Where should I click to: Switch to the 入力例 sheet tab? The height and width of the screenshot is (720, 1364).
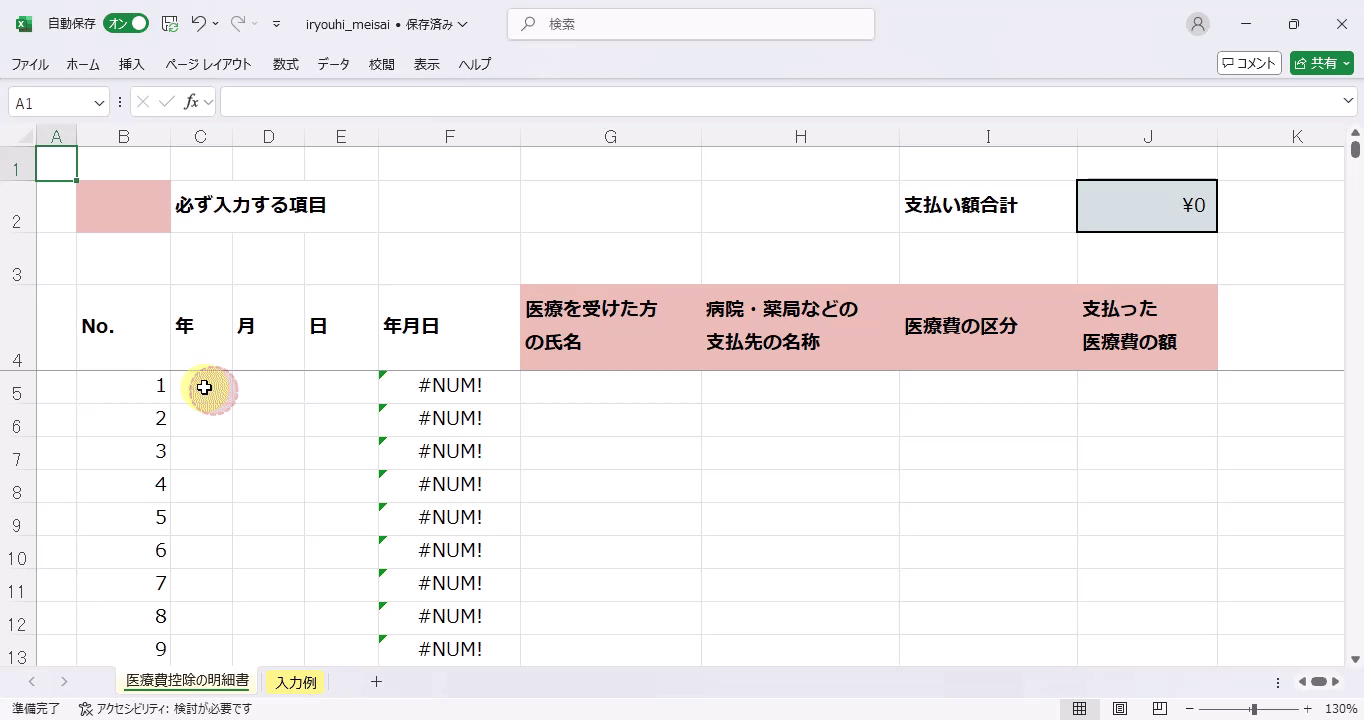coord(296,683)
